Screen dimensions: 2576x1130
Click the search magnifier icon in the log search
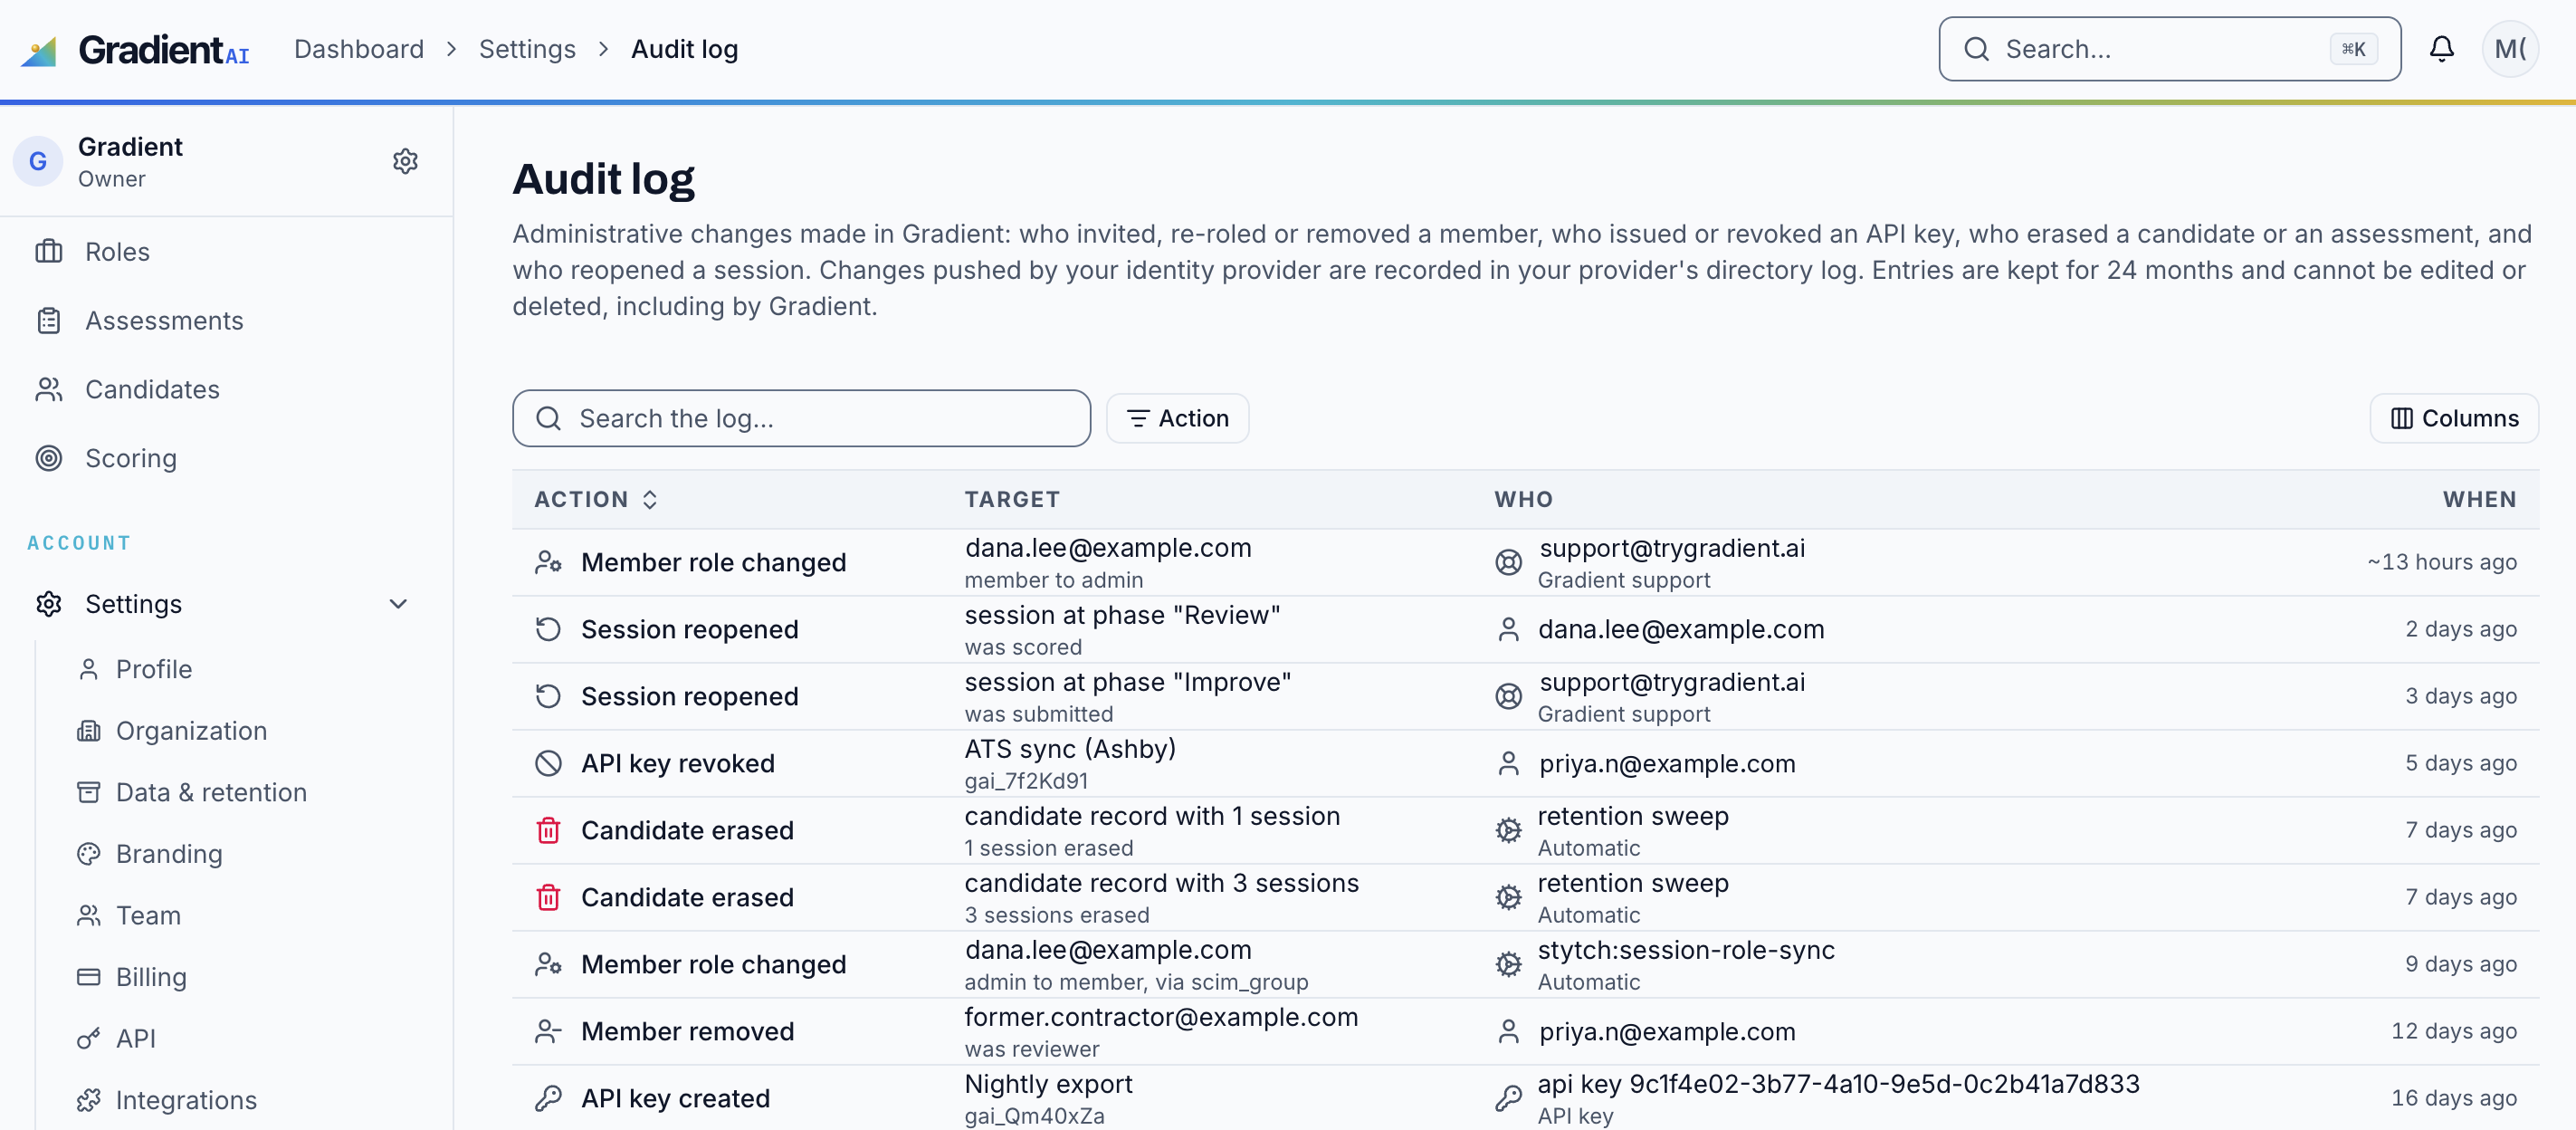(x=548, y=418)
